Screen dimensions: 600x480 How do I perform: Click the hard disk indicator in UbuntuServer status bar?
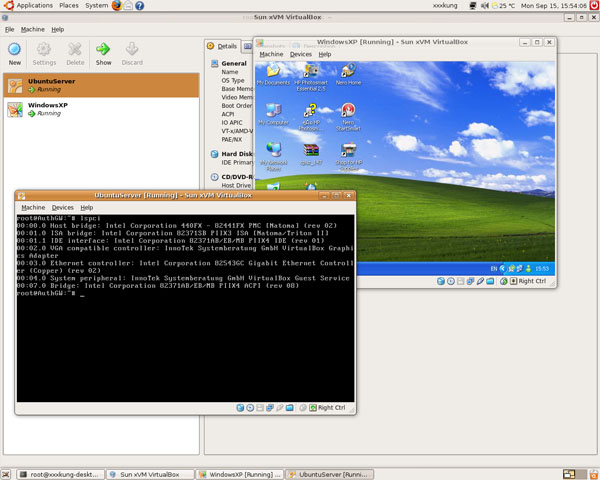click(x=240, y=408)
